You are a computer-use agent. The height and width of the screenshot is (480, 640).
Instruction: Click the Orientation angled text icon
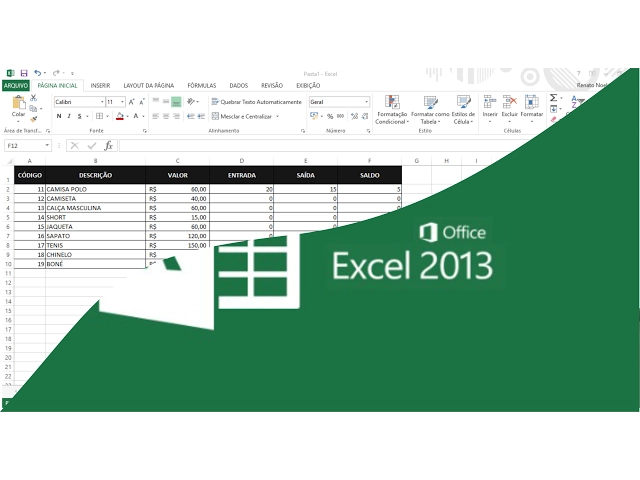(x=191, y=102)
